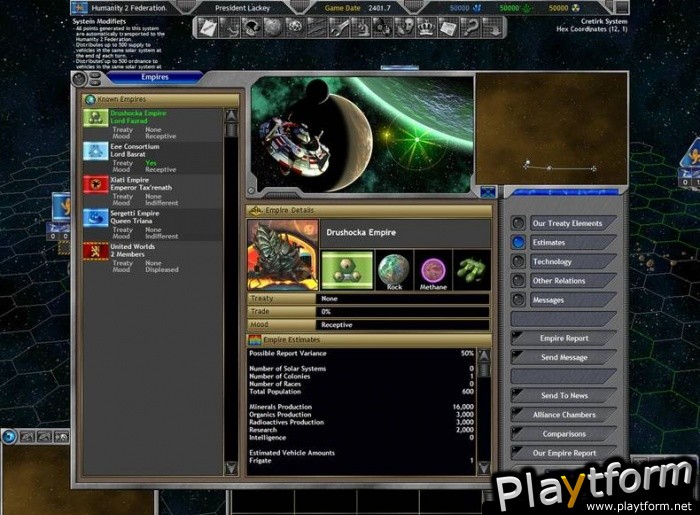700x515 pixels.
Task: Switch to the Empires tab header
Action: (155, 77)
